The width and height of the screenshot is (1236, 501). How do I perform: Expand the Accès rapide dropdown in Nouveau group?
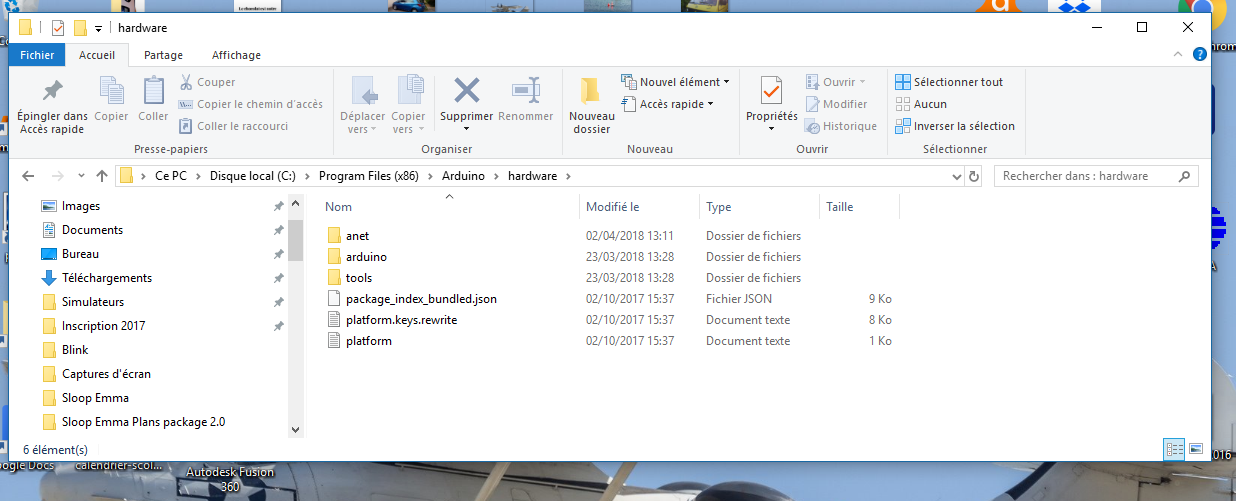pyautogui.click(x=667, y=104)
